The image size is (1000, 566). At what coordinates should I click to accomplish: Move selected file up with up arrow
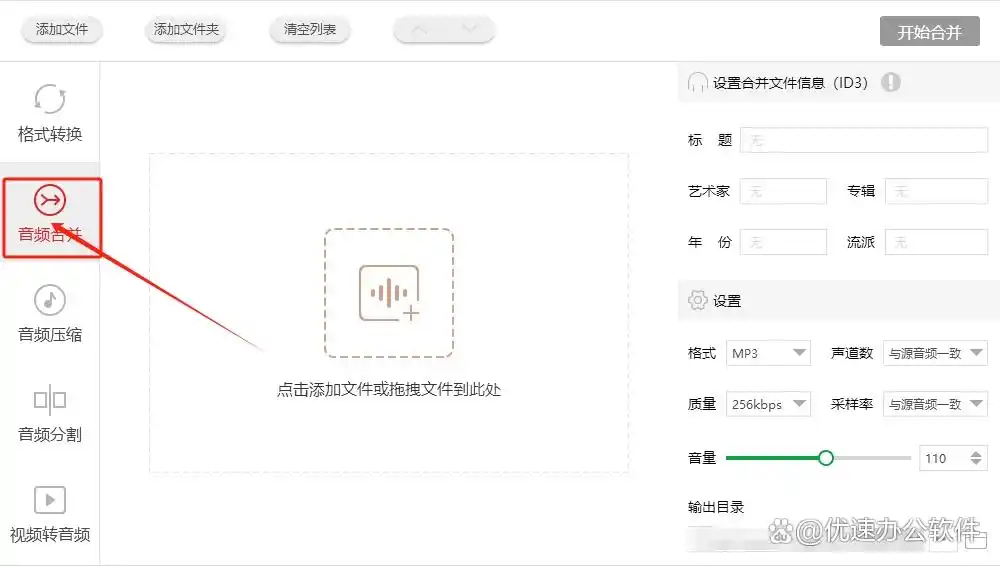pyautogui.click(x=419, y=29)
